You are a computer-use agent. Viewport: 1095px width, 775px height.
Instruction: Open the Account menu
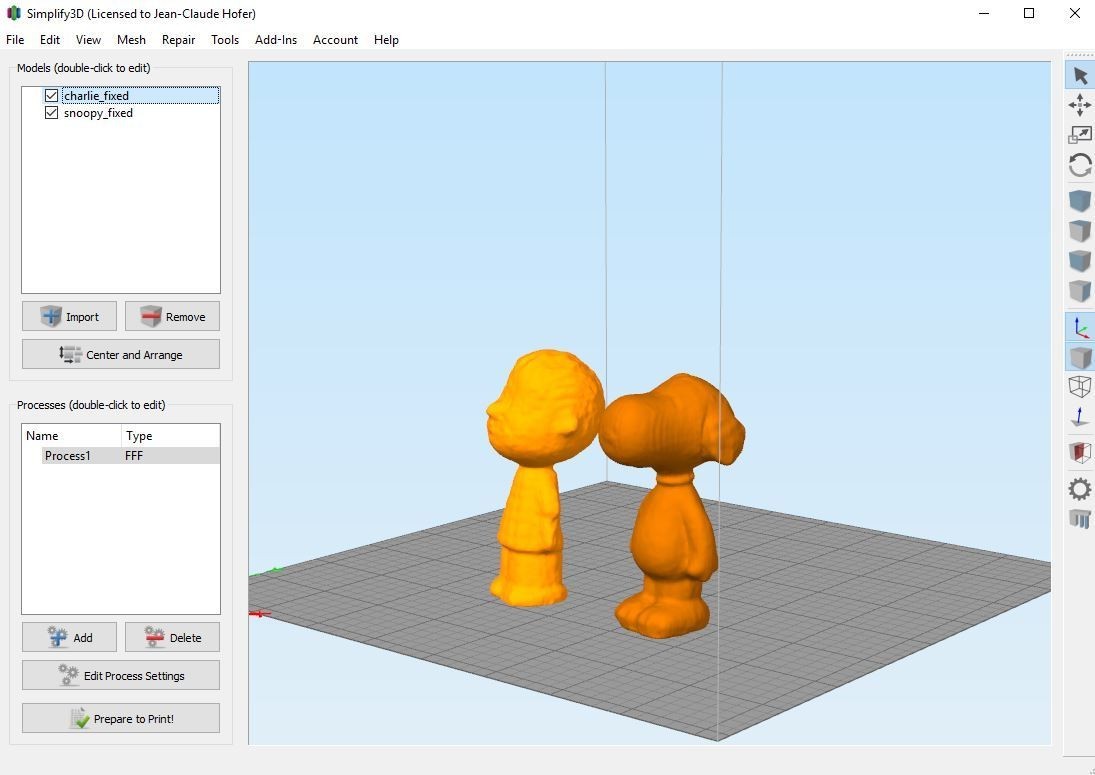(335, 40)
